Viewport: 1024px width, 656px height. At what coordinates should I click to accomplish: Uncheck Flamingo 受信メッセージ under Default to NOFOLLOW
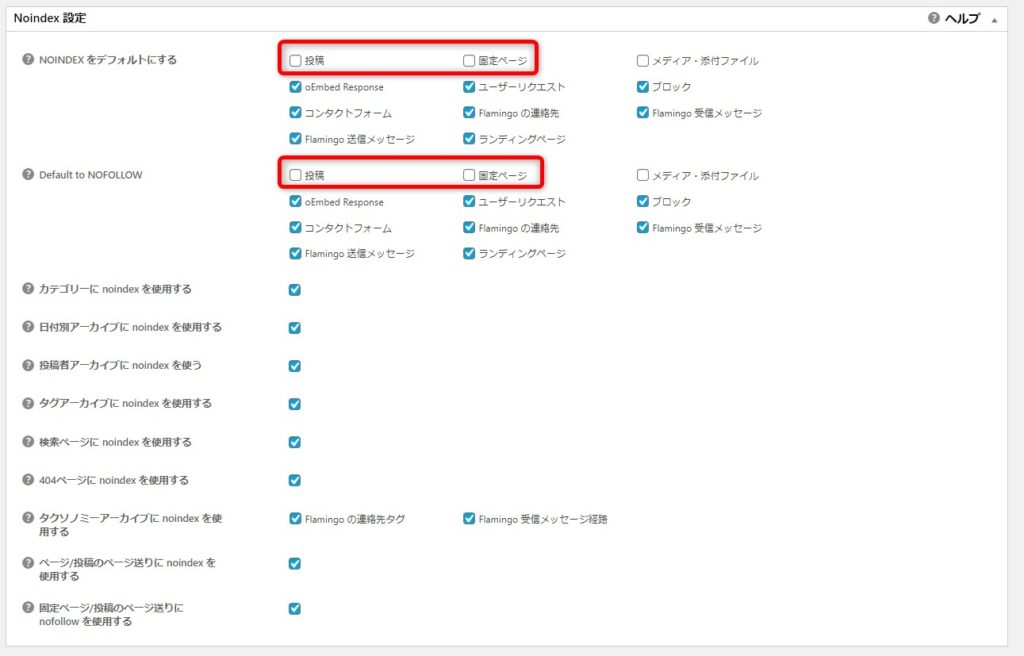643,227
